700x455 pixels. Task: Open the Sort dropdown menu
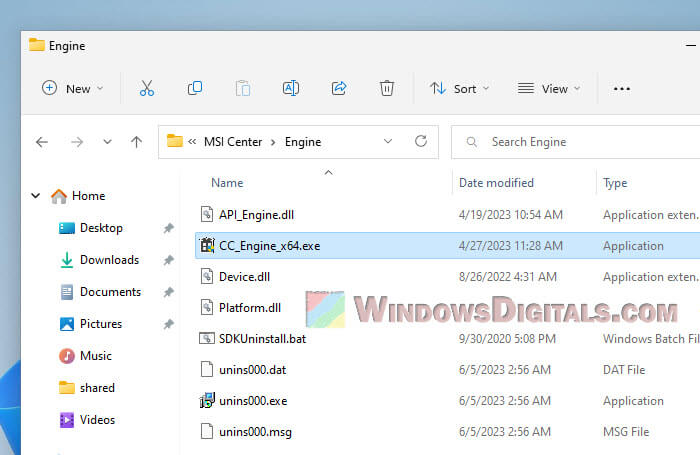460,88
